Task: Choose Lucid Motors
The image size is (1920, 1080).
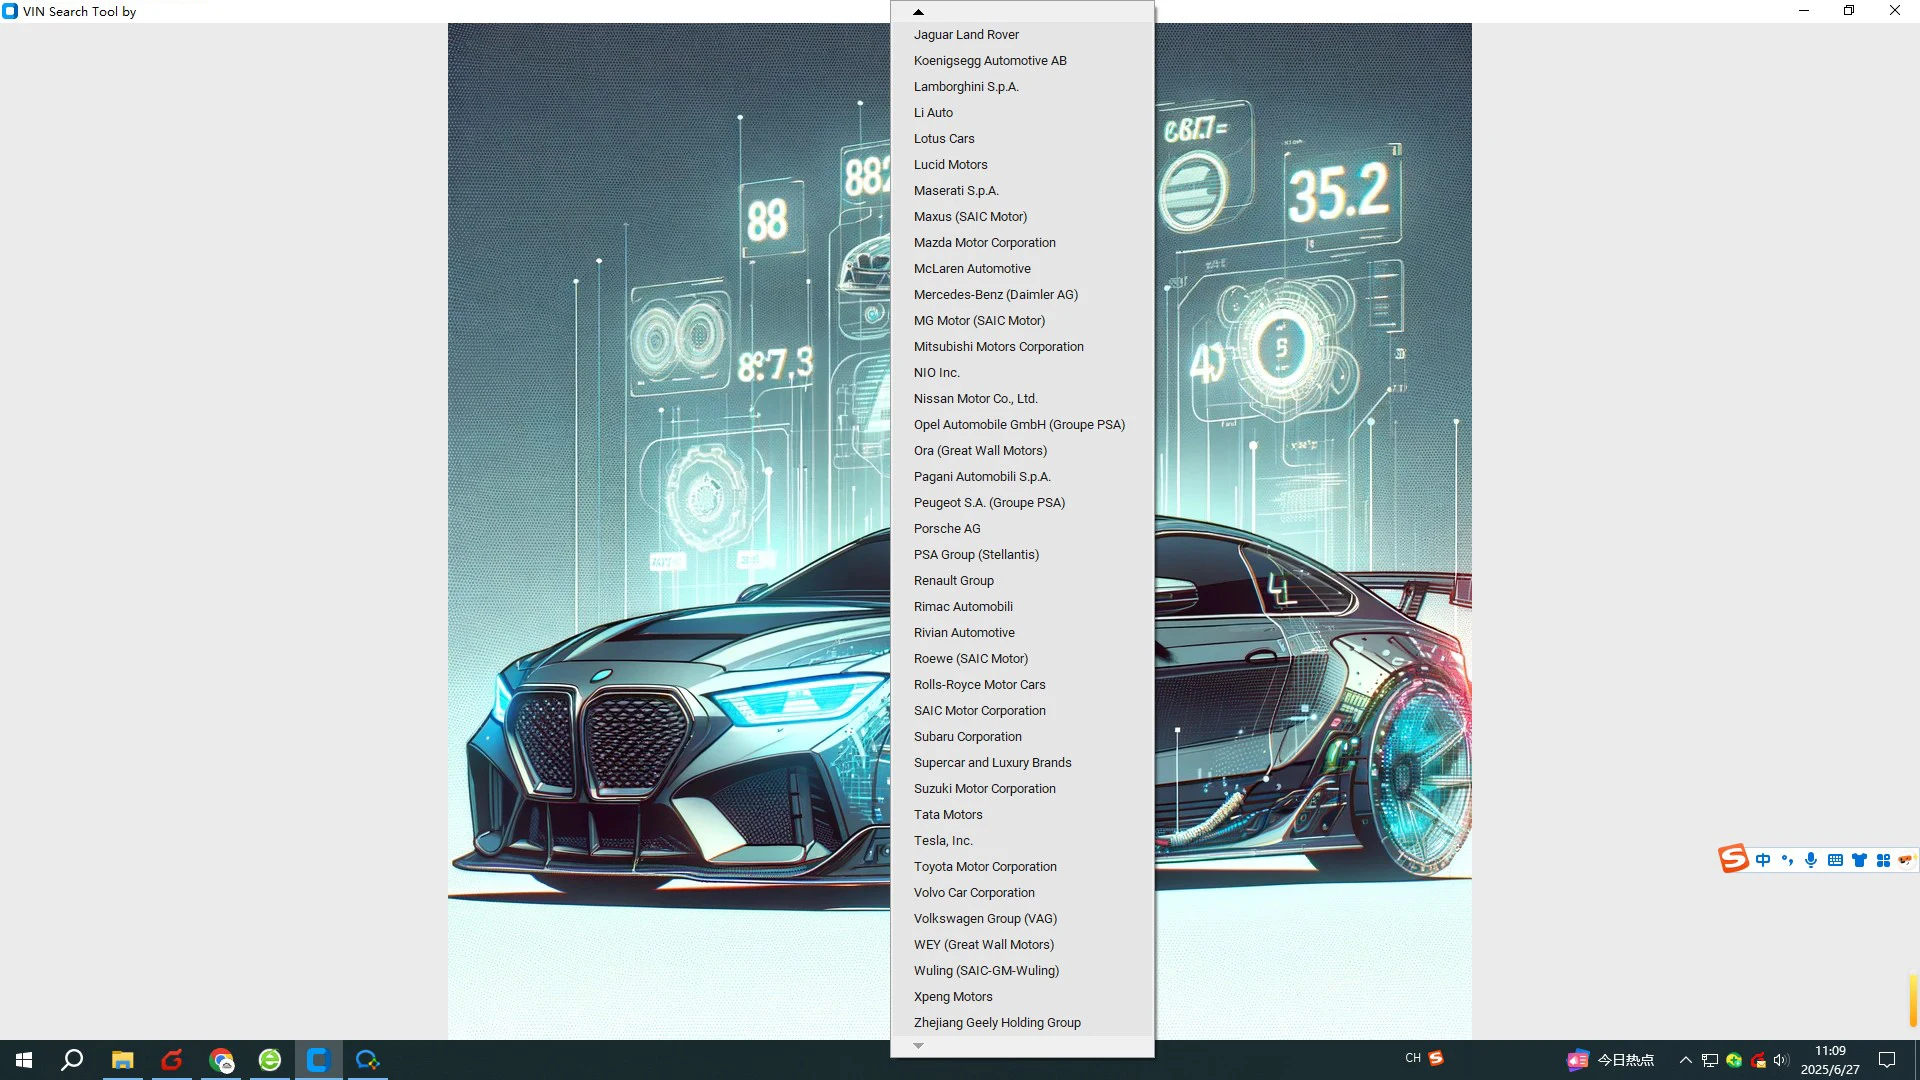Action: click(1022, 165)
